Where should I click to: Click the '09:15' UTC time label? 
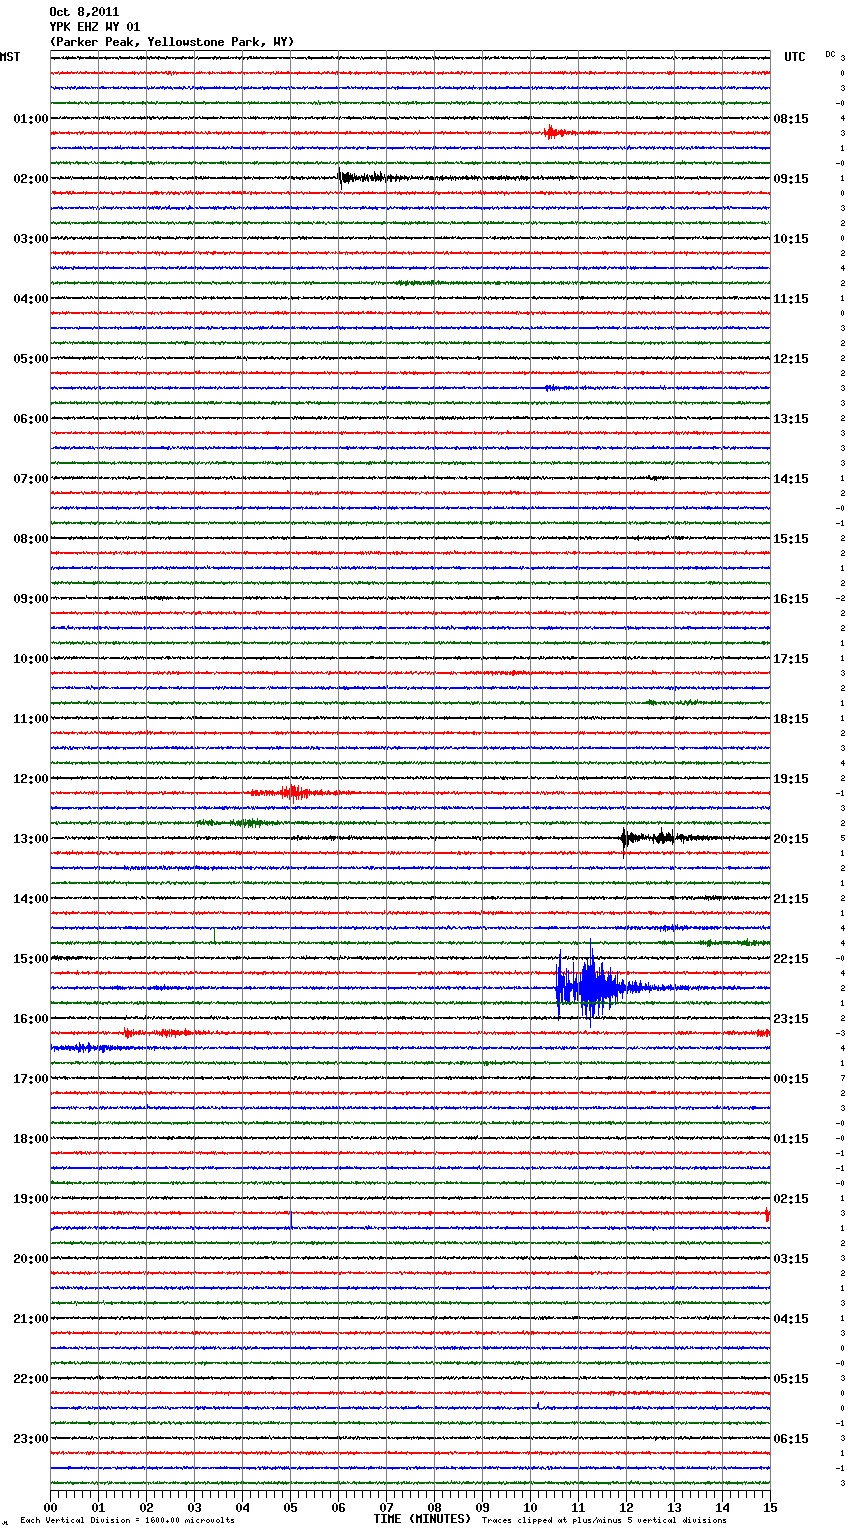[791, 179]
